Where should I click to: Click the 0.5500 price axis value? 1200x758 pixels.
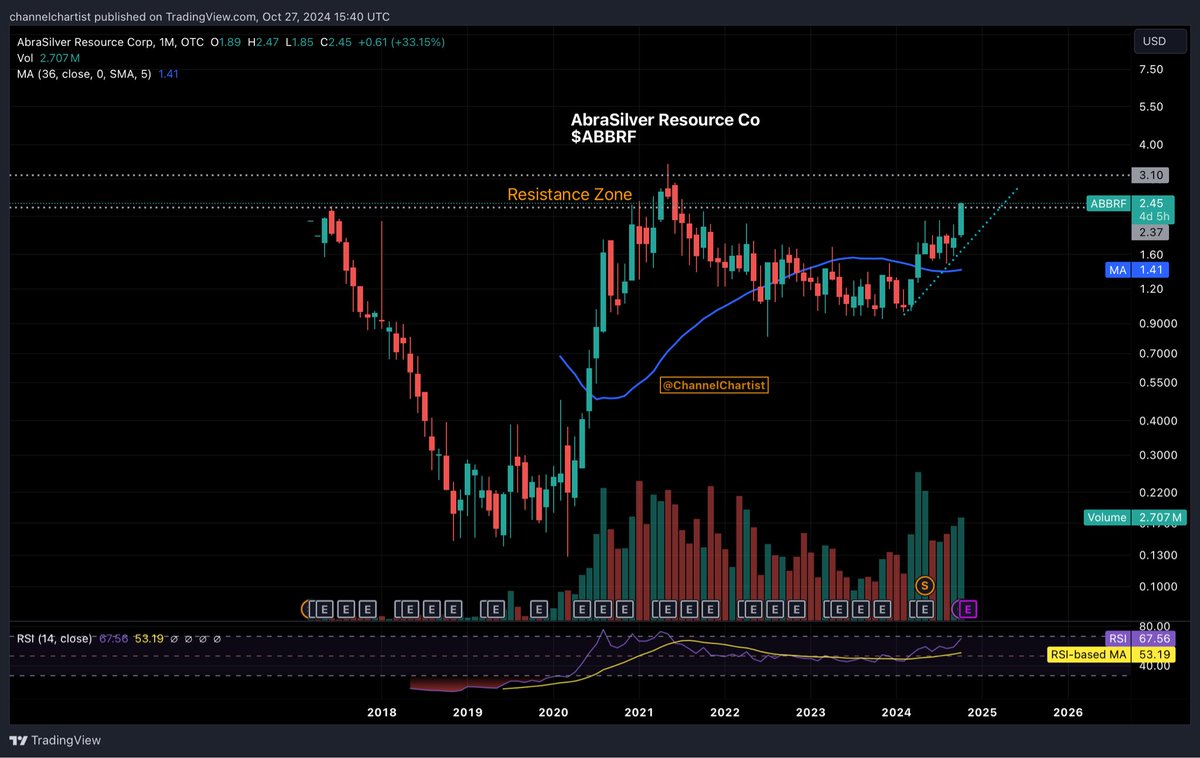1156,383
